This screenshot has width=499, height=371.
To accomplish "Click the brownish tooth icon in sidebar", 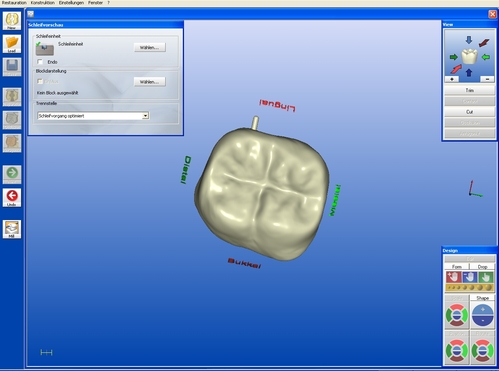I will click(12, 143).
